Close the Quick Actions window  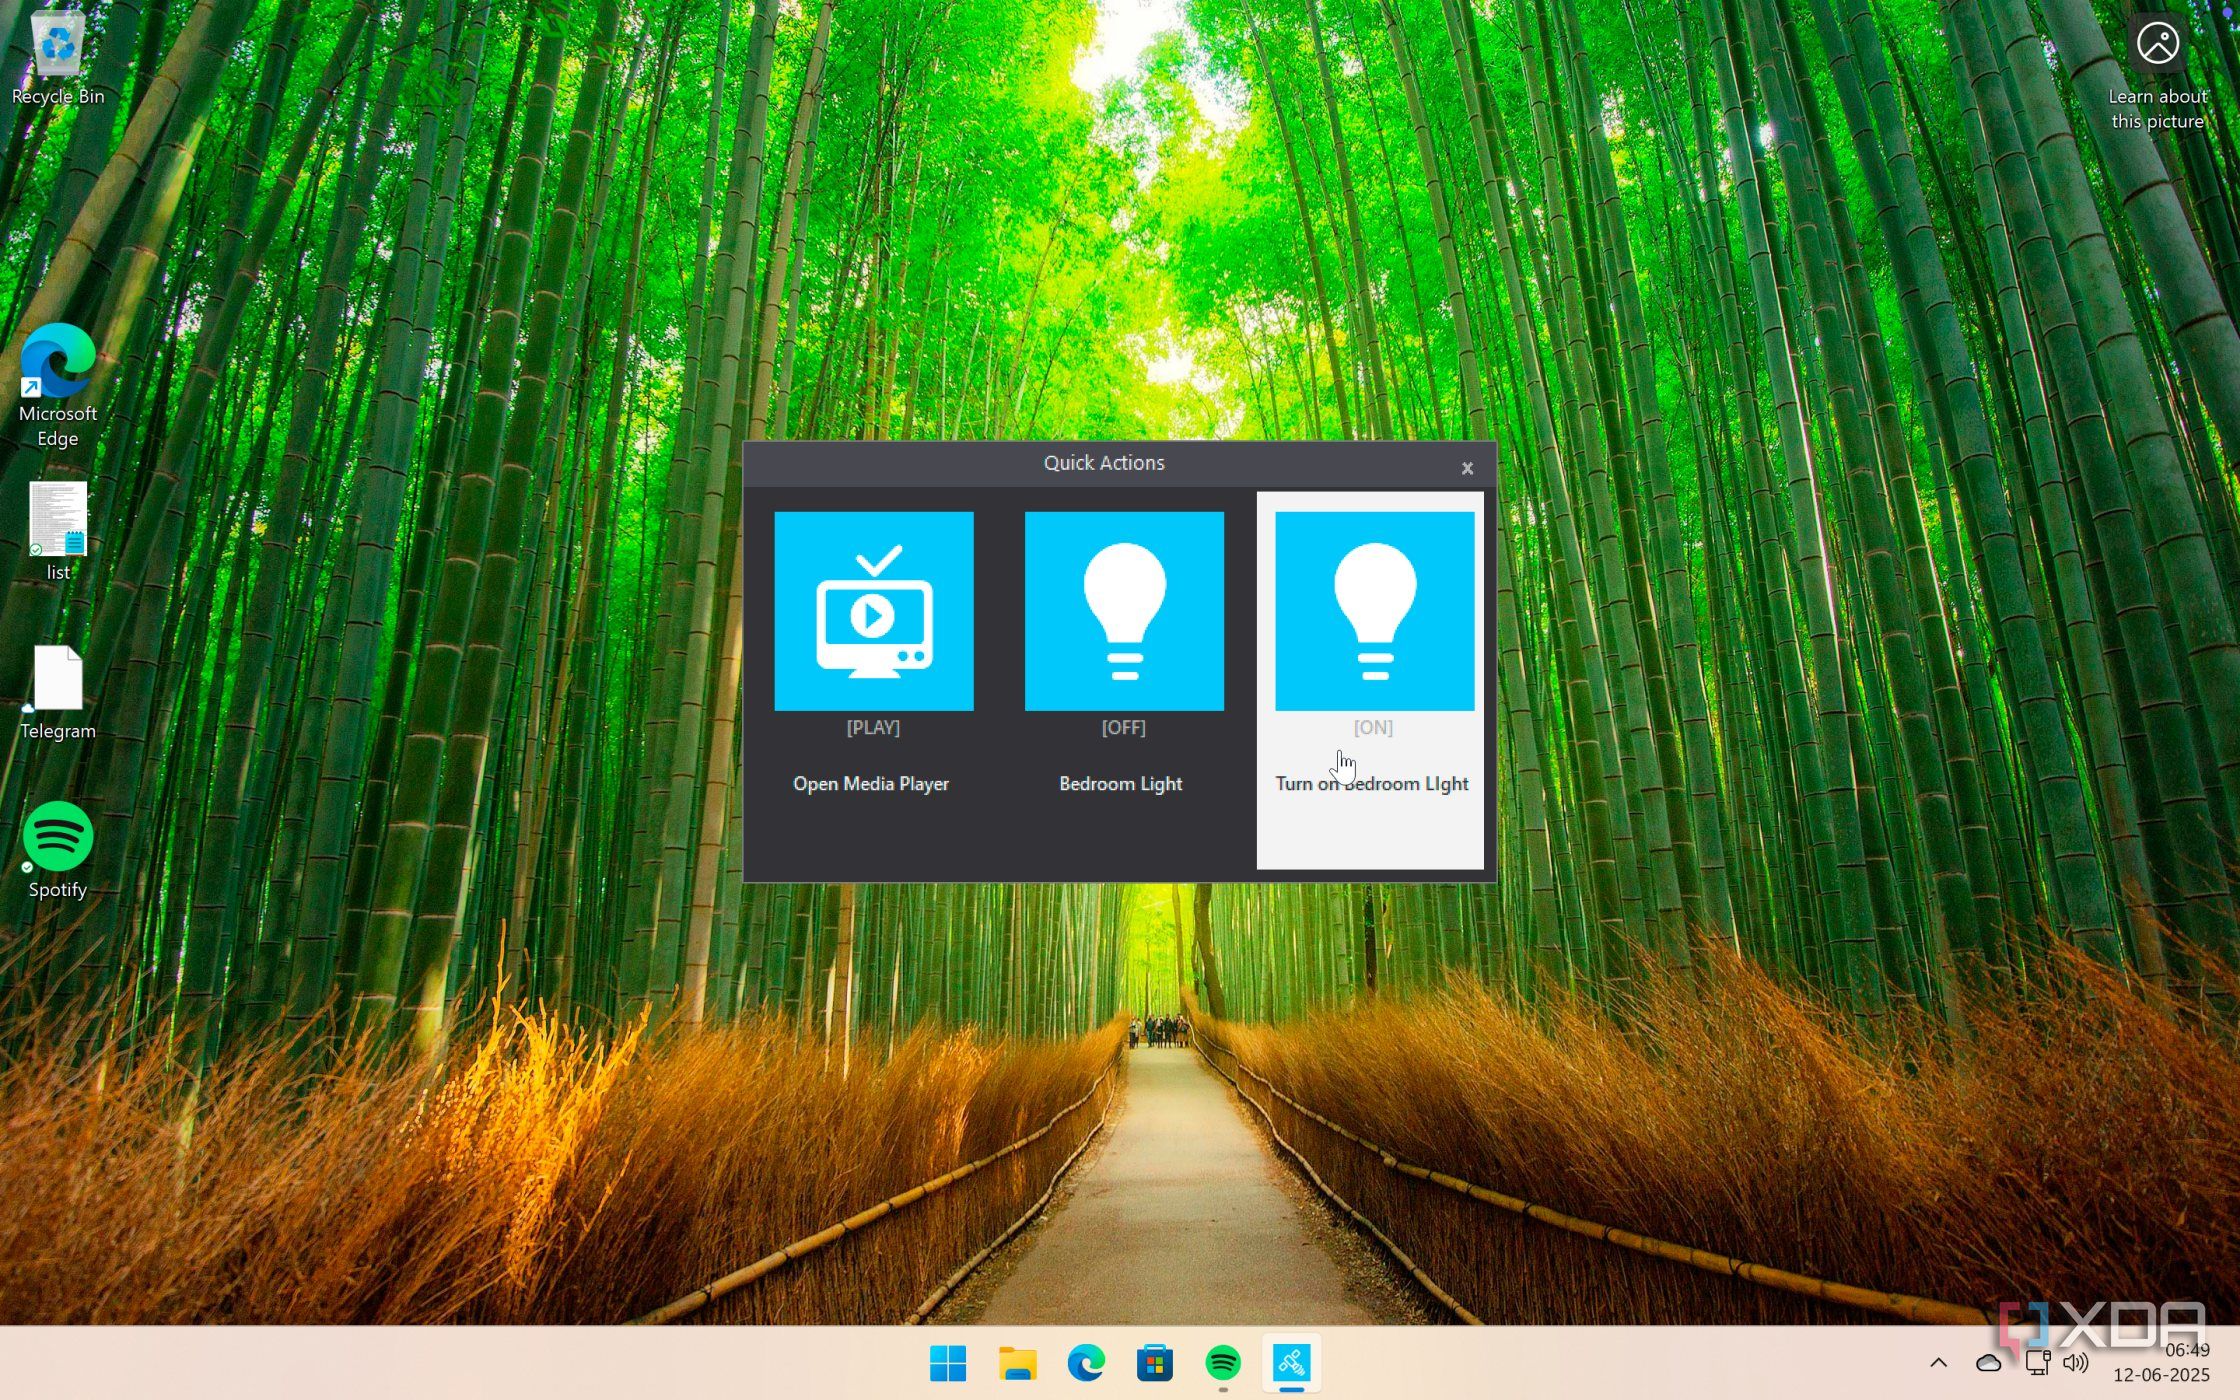tap(1467, 468)
